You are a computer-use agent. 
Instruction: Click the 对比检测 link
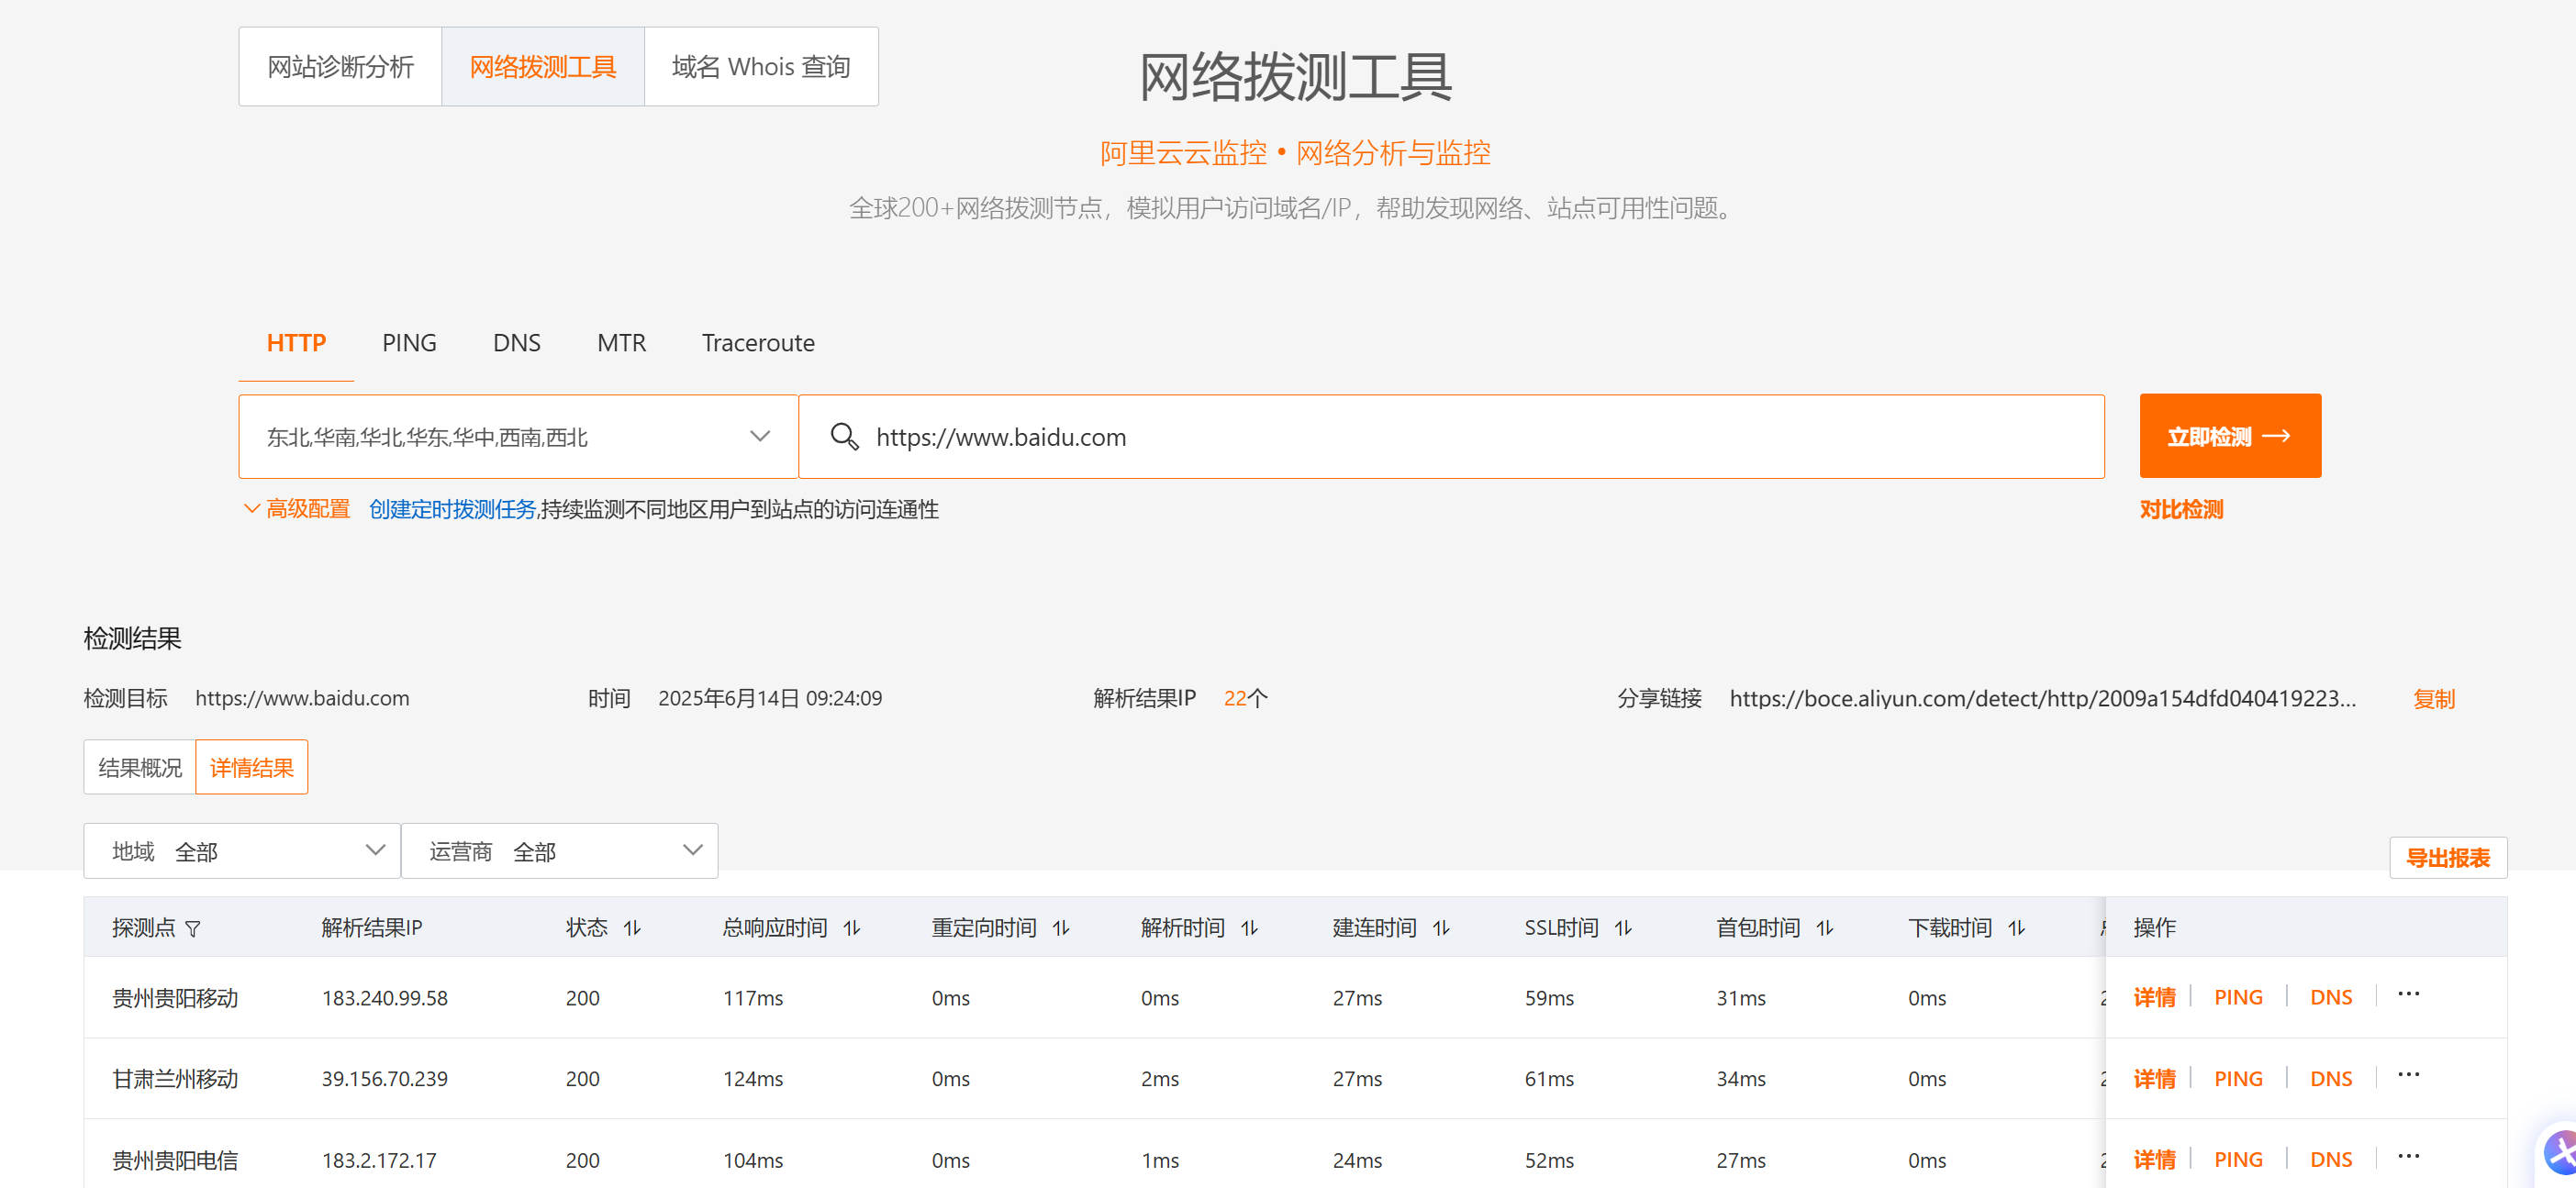point(2181,509)
